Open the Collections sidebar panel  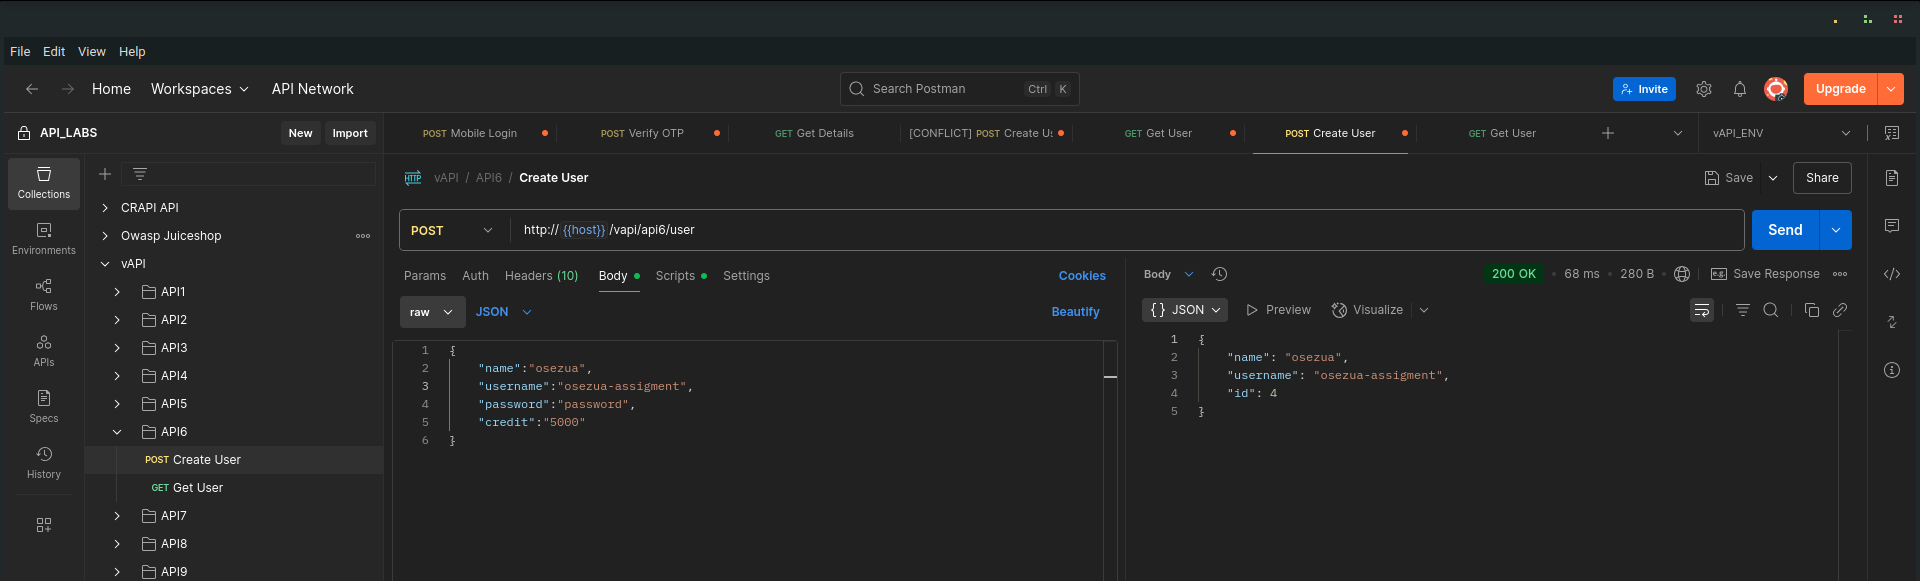[44, 183]
